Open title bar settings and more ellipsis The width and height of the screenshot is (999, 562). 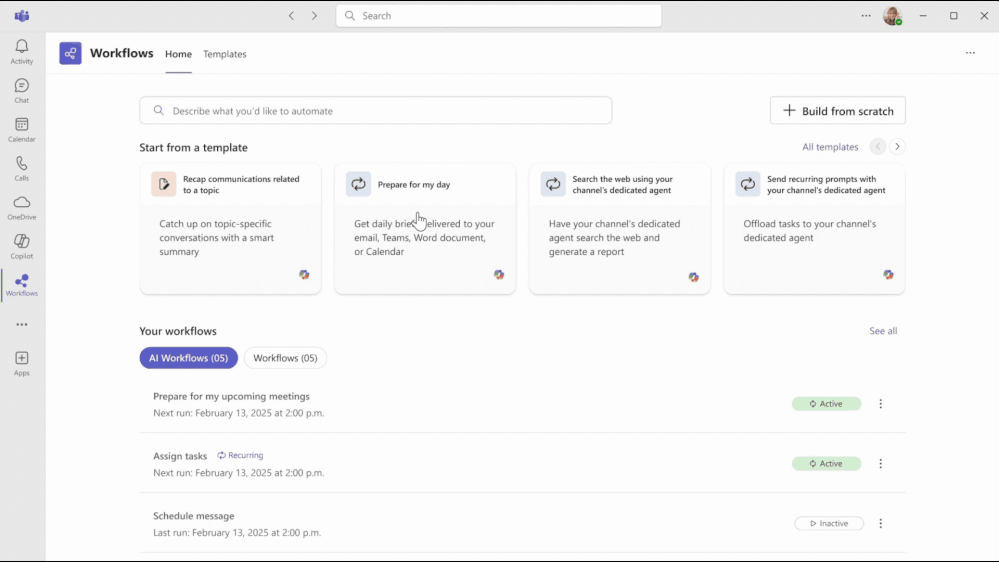click(x=866, y=16)
